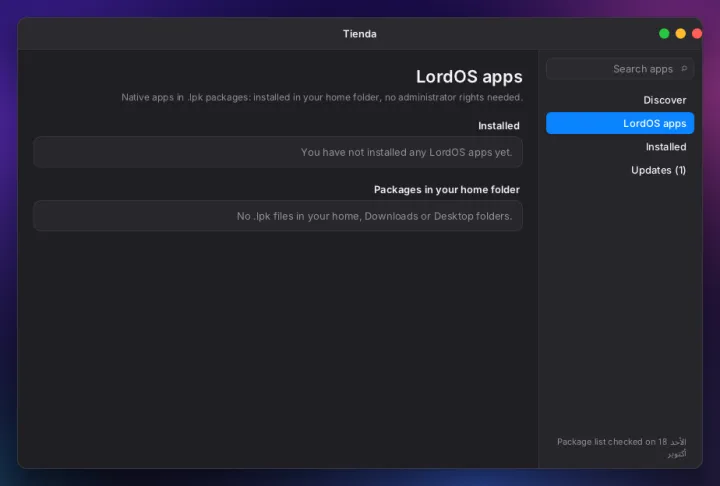Select 'No .lpk files in your home' row
This screenshot has width=720, height=486.
pyautogui.click(x=278, y=216)
